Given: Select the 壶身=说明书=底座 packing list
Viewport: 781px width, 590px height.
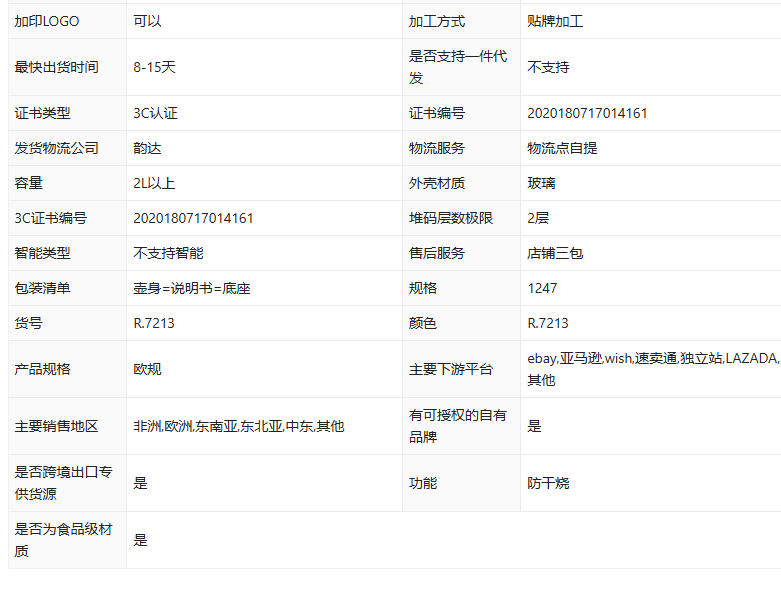Looking at the screenshot, I should (191, 288).
